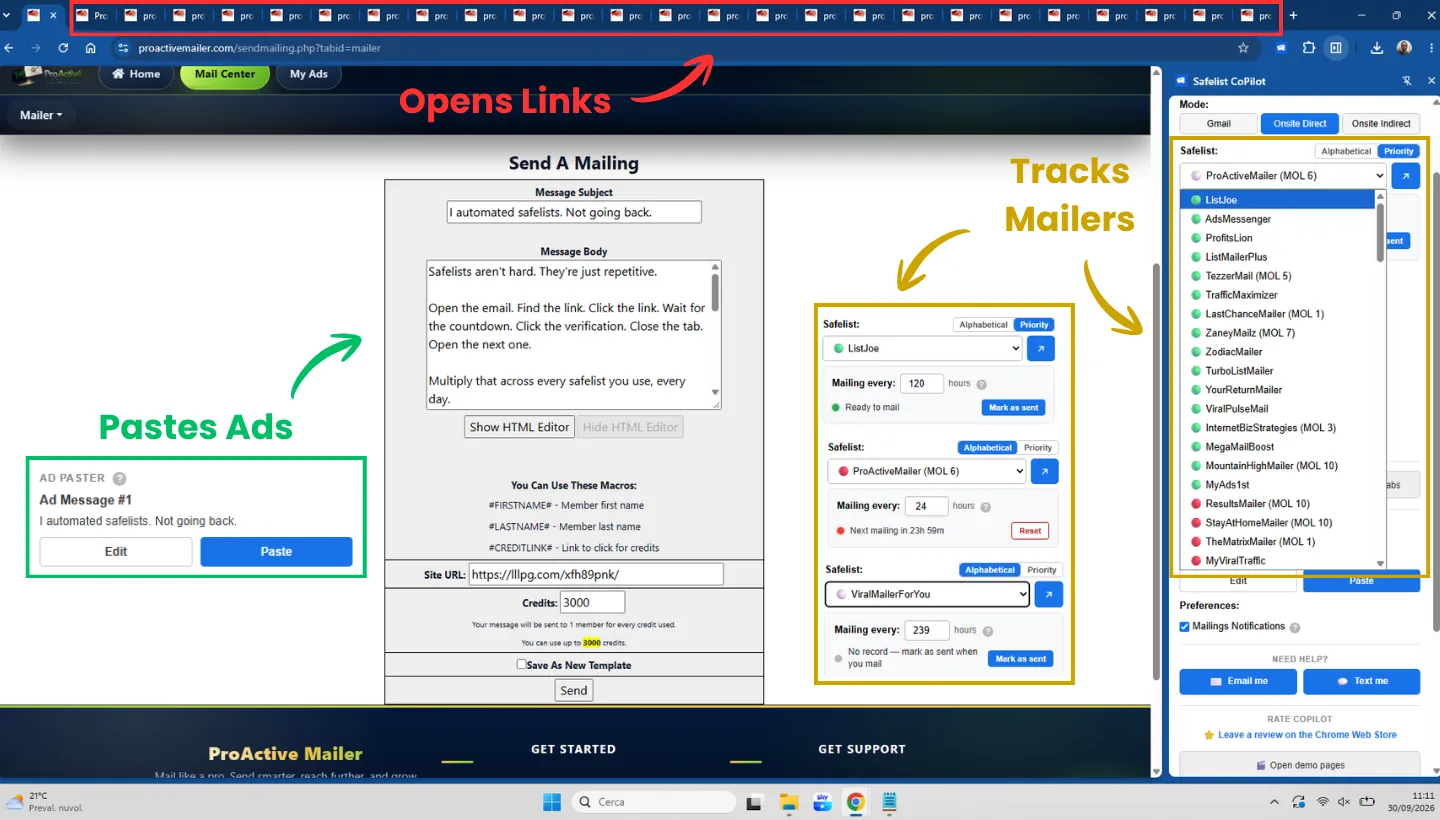Open the Chrome profile avatar
Image resolution: width=1440 pixels, height=820 pixels.
coord(1404,48)
